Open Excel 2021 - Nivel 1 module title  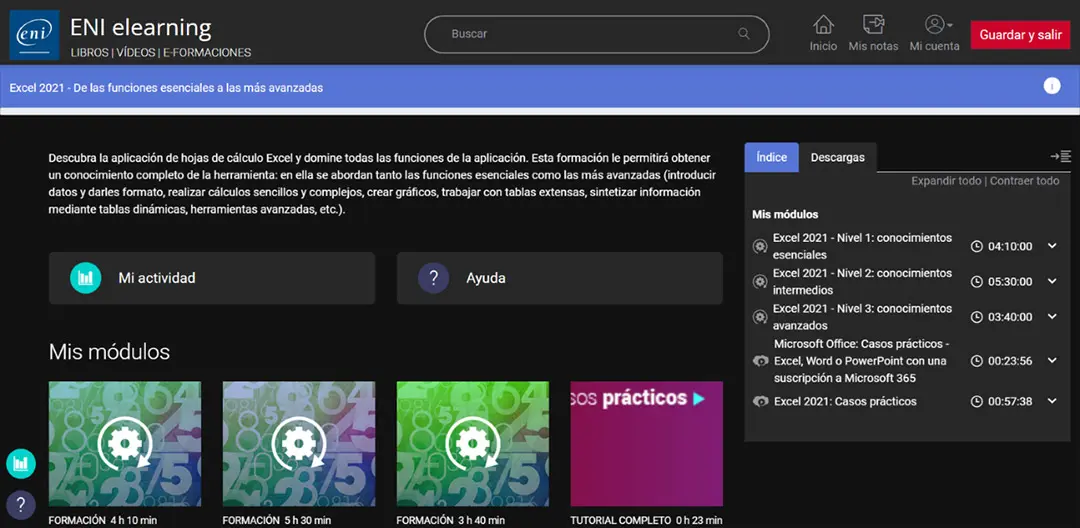862,246
